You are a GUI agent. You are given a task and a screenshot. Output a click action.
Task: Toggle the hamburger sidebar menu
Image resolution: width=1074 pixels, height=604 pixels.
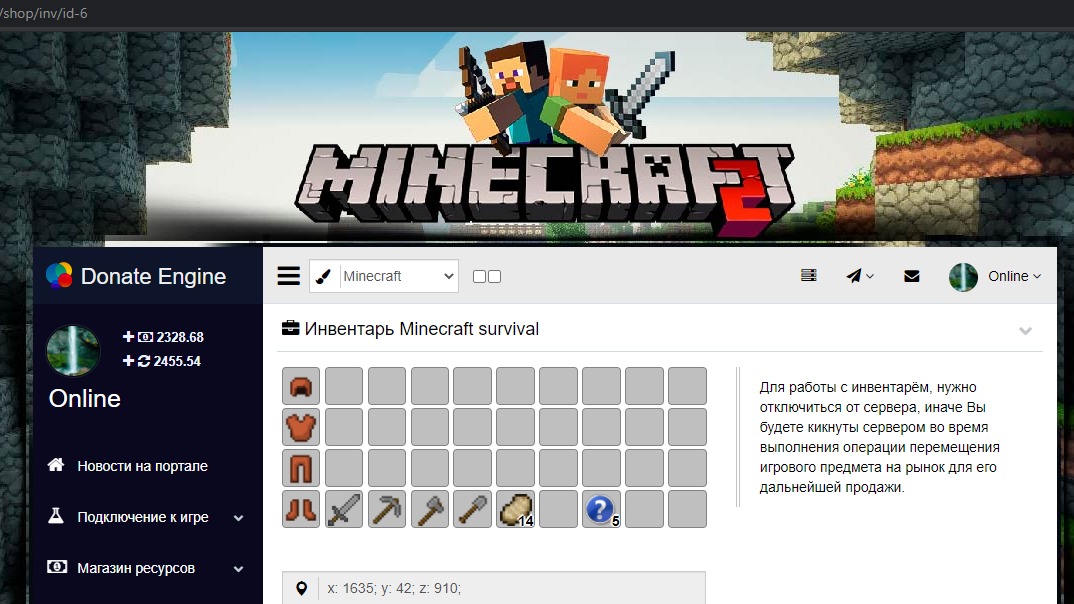tap(289, 277)
